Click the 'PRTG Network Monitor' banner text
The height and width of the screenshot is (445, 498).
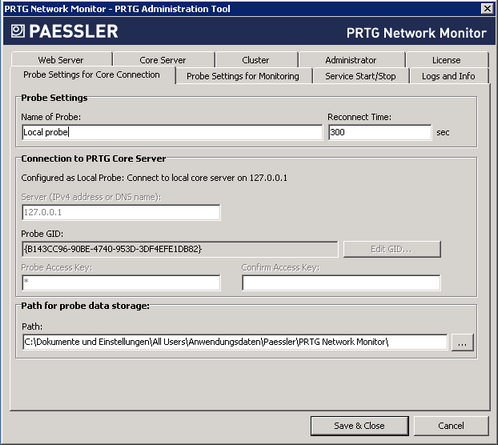416,33
